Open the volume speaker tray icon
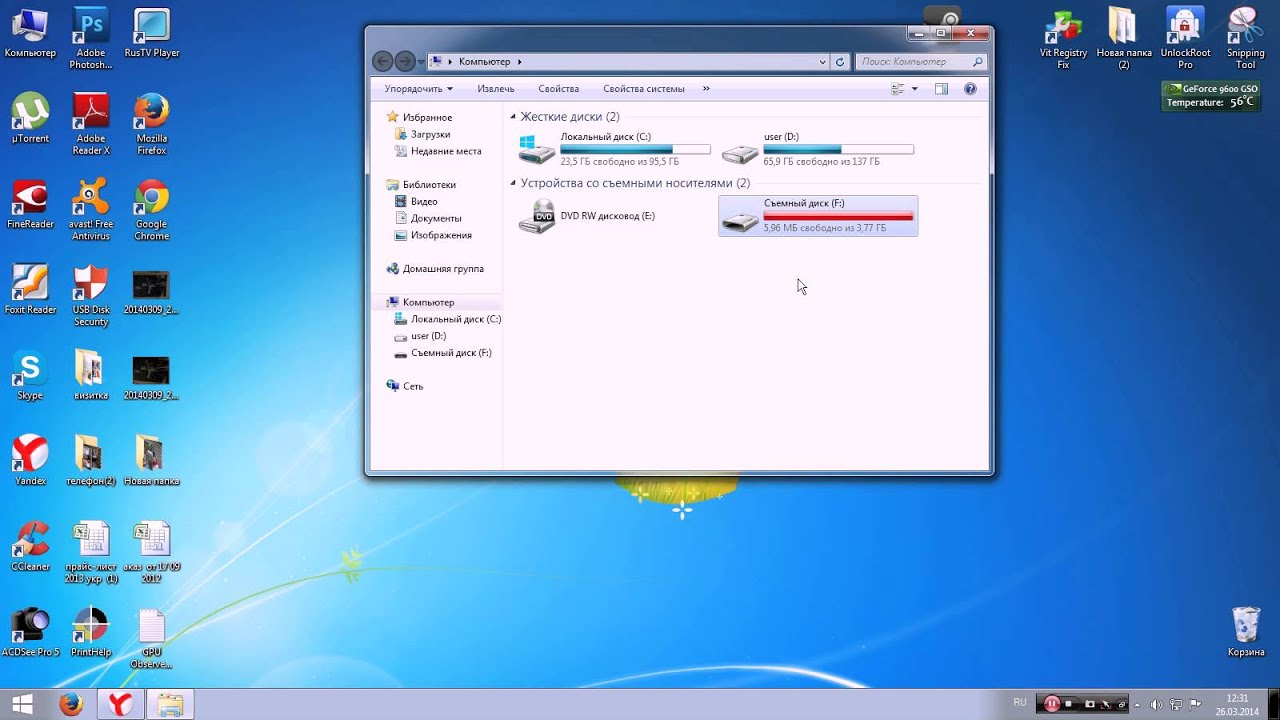1280x720 pixels. tap(1158, 704)
